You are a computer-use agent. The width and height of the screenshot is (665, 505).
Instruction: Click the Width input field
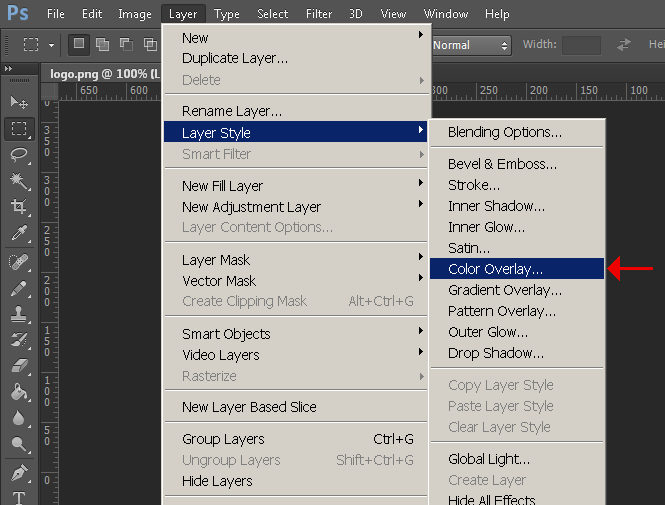click(x=581, y=45)
